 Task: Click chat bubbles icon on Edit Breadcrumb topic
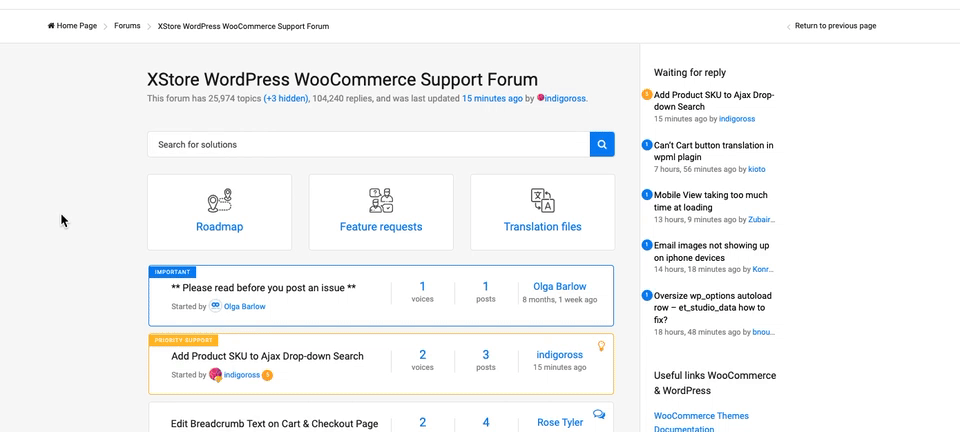click(599, 414)
